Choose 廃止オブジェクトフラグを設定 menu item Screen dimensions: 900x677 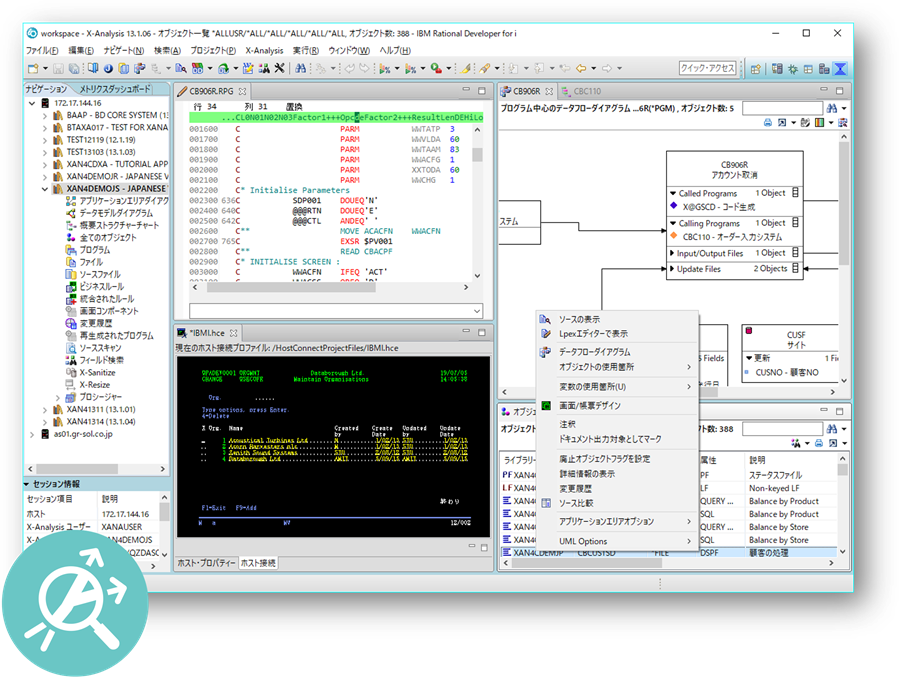pyautogui.click(x=617, y=459)
